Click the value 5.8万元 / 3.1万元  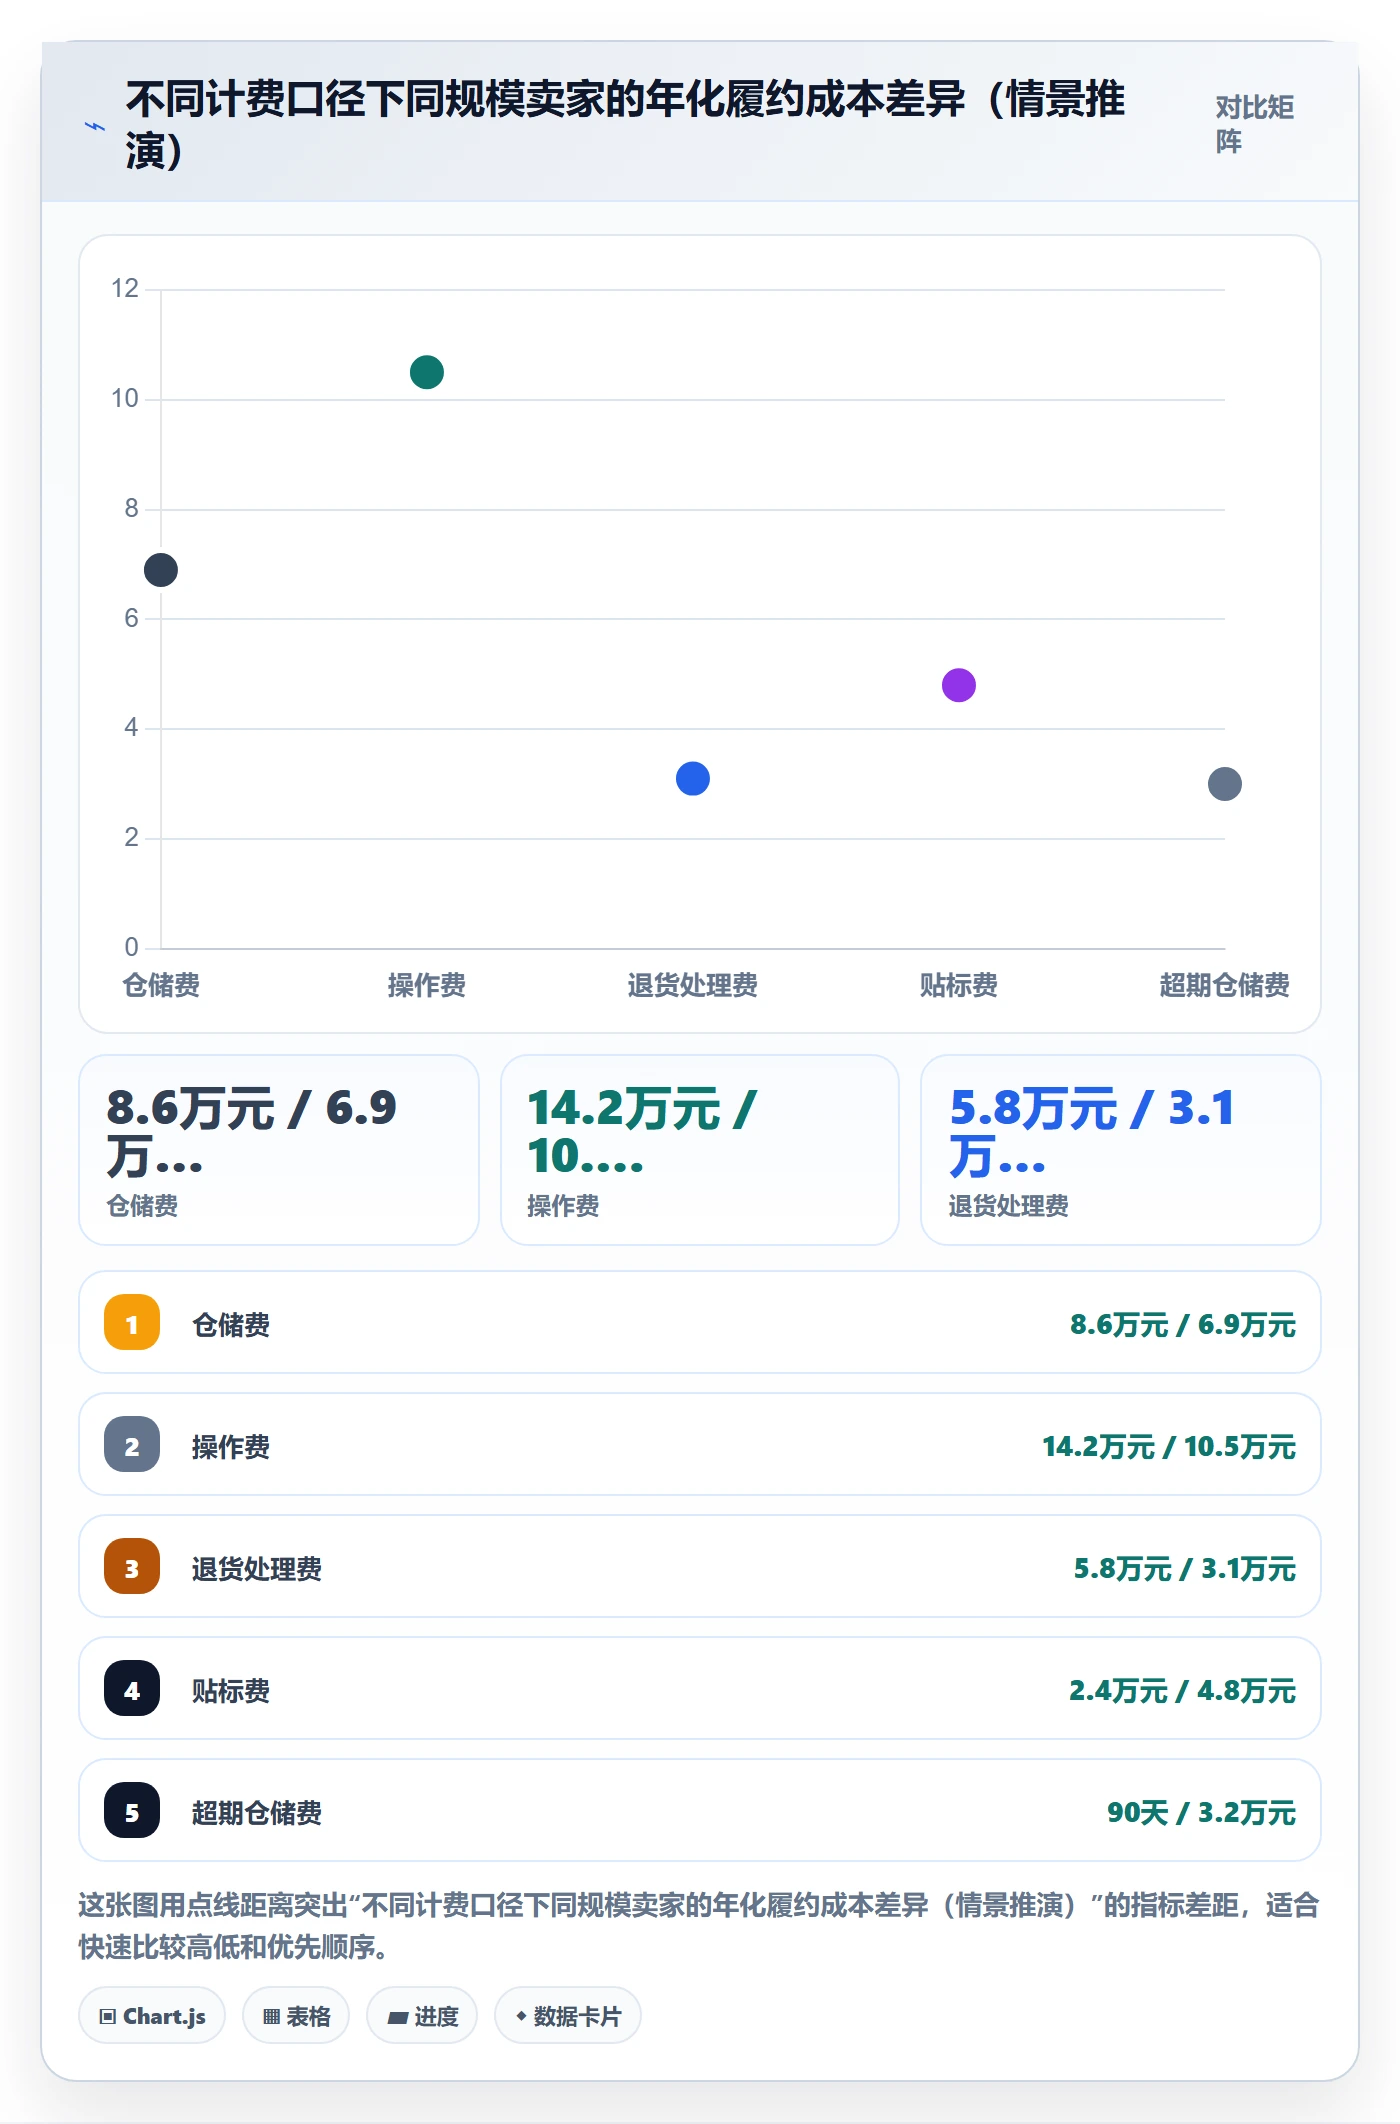pyautogui.click(x=1185, y=1569)
